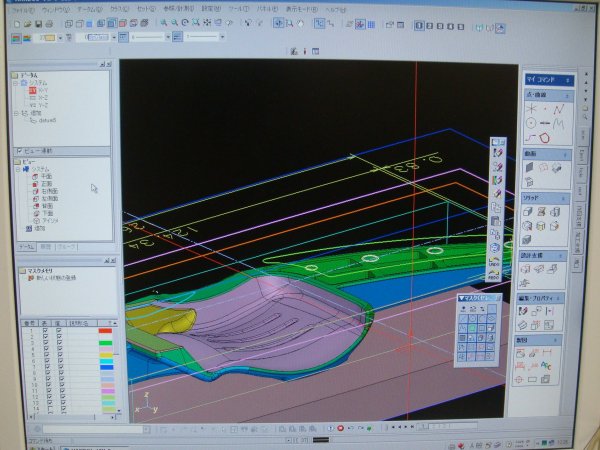Select the filled surface tool in 曲面 panel
Viewport: 600px width, 450px height.
(529, 167)
